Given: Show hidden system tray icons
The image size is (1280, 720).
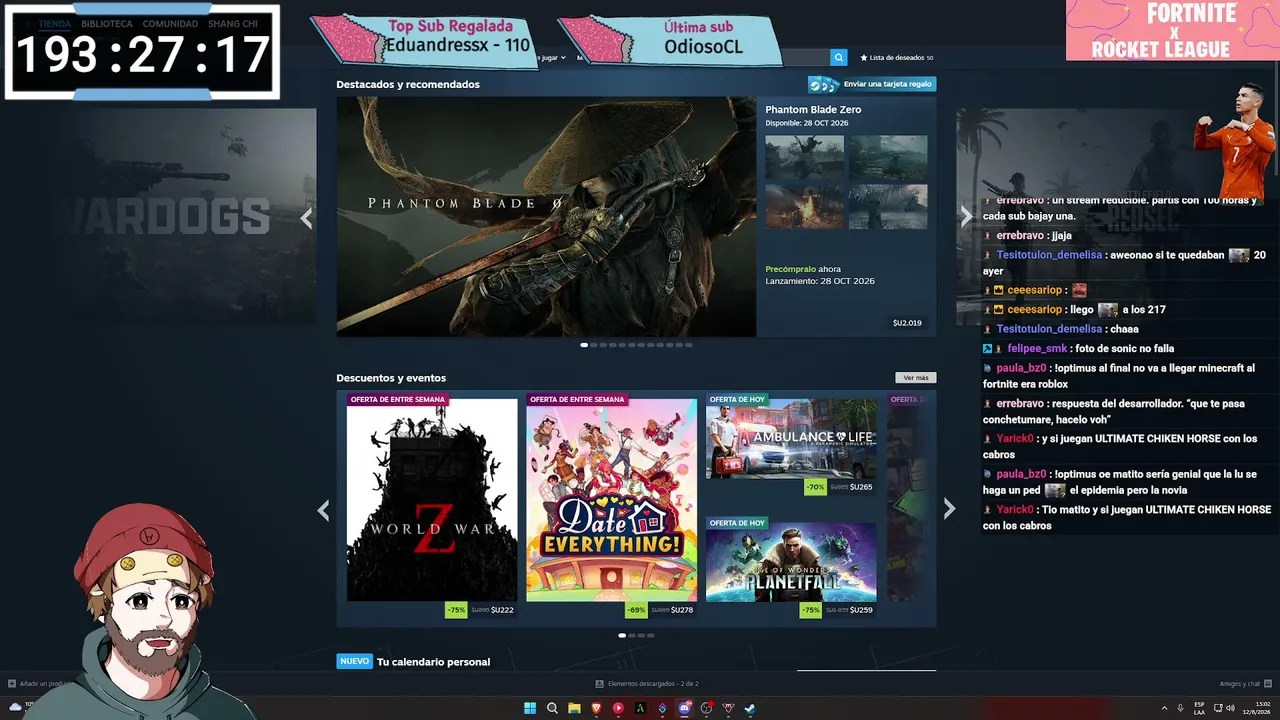Looking at the screenshot, I should click(1164, 708).
